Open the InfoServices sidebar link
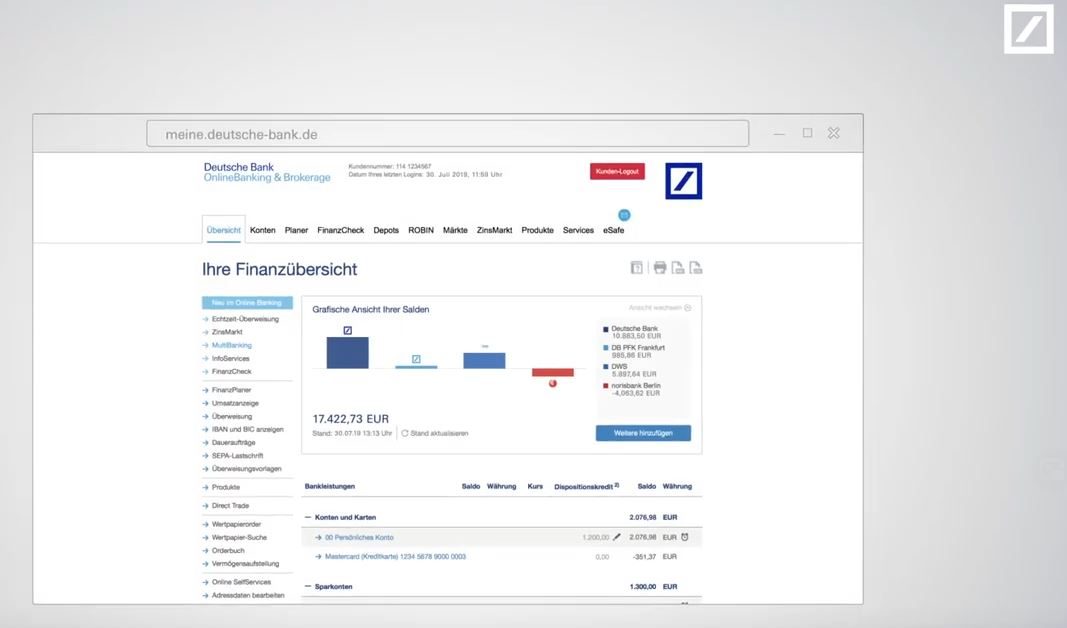This screenshot has height=628, width=1067. 231,359
